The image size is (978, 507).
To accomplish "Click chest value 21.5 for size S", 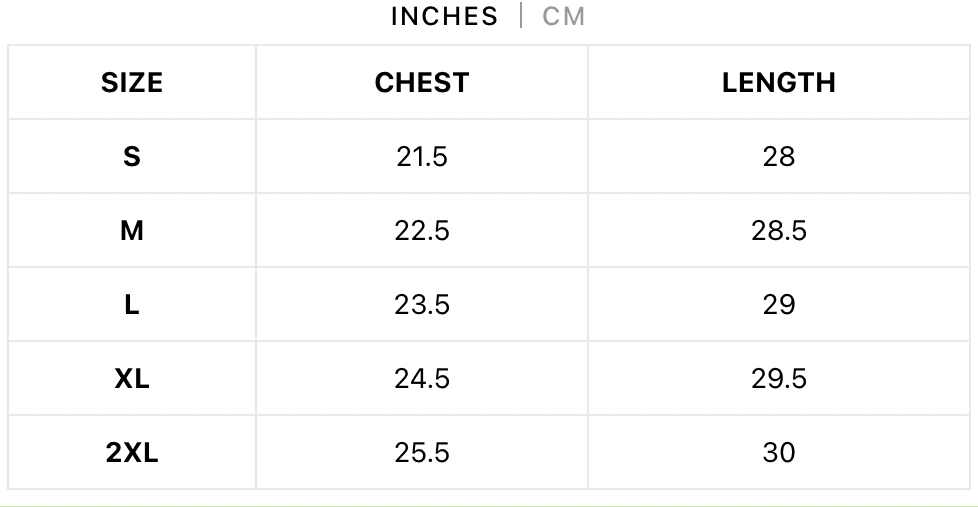I will [422, 157].
